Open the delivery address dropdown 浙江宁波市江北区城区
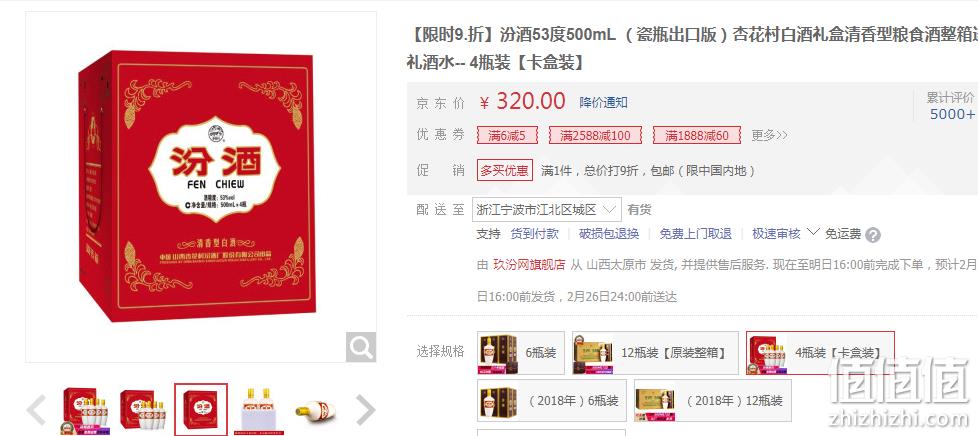This screenshot has width=978, height=436. click(546, 210)
